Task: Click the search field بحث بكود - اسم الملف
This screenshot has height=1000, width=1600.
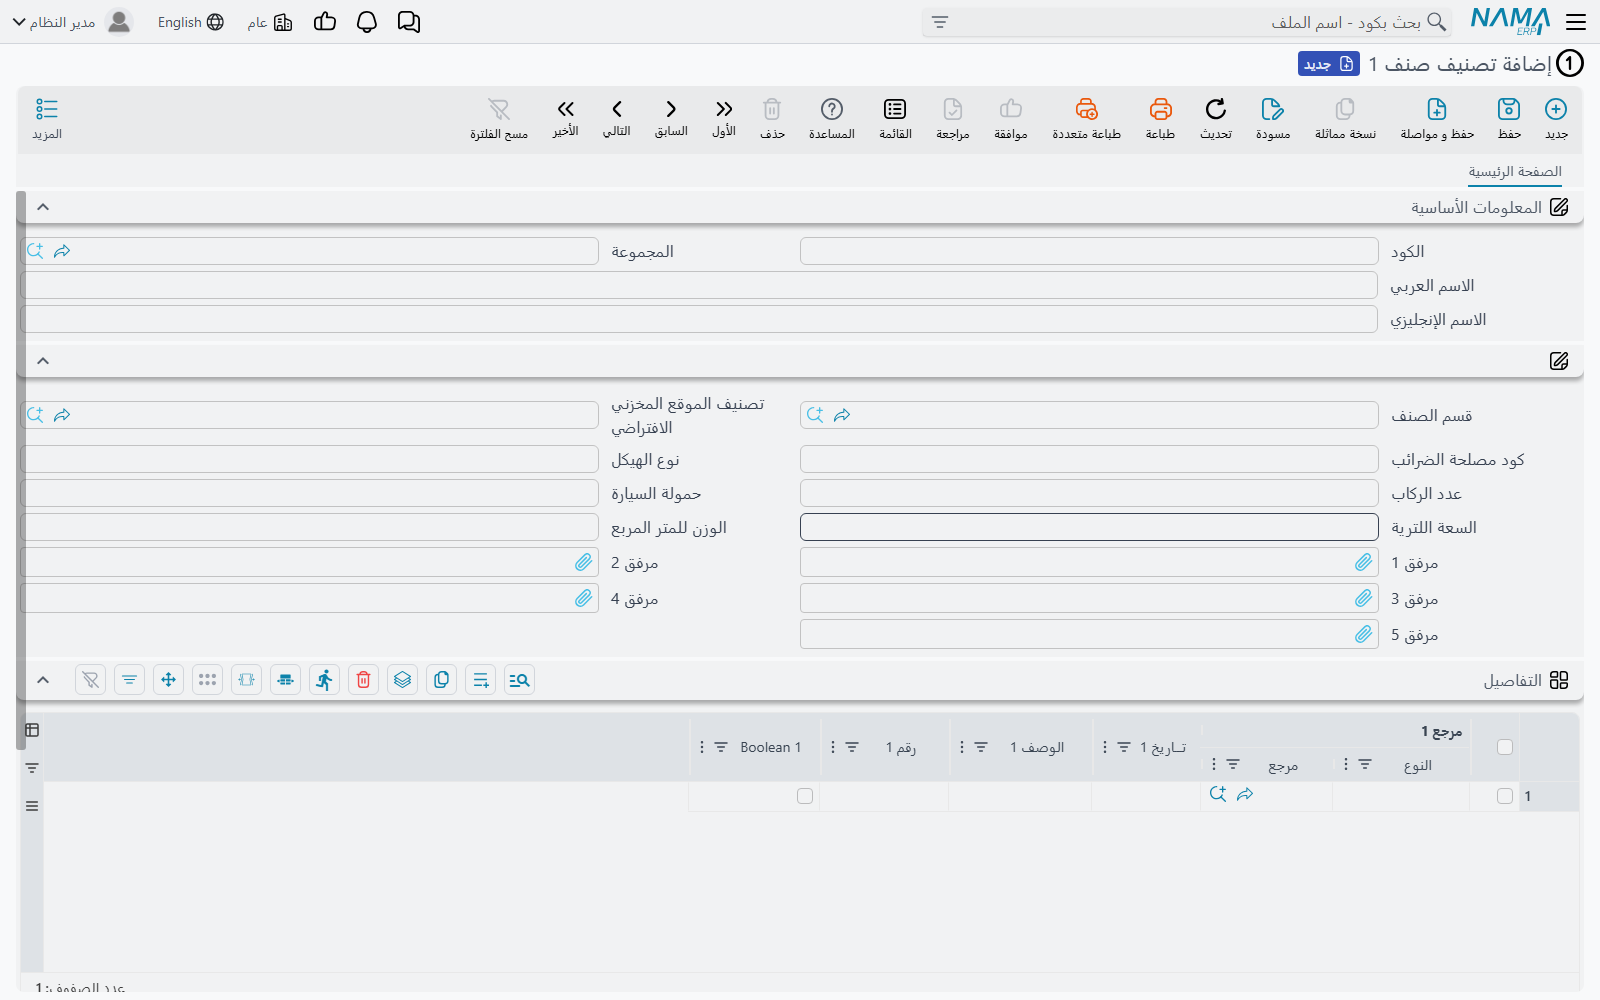Action: pos(1186,22)
